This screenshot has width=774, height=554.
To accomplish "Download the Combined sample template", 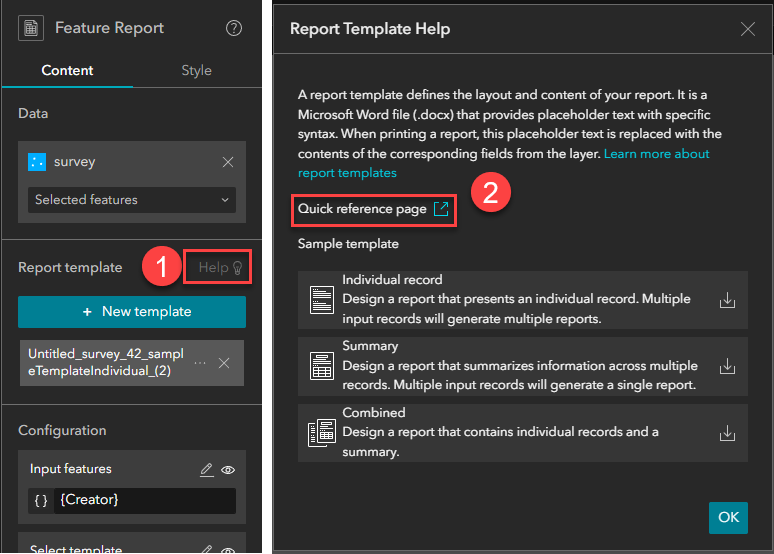I will point(727,433).
